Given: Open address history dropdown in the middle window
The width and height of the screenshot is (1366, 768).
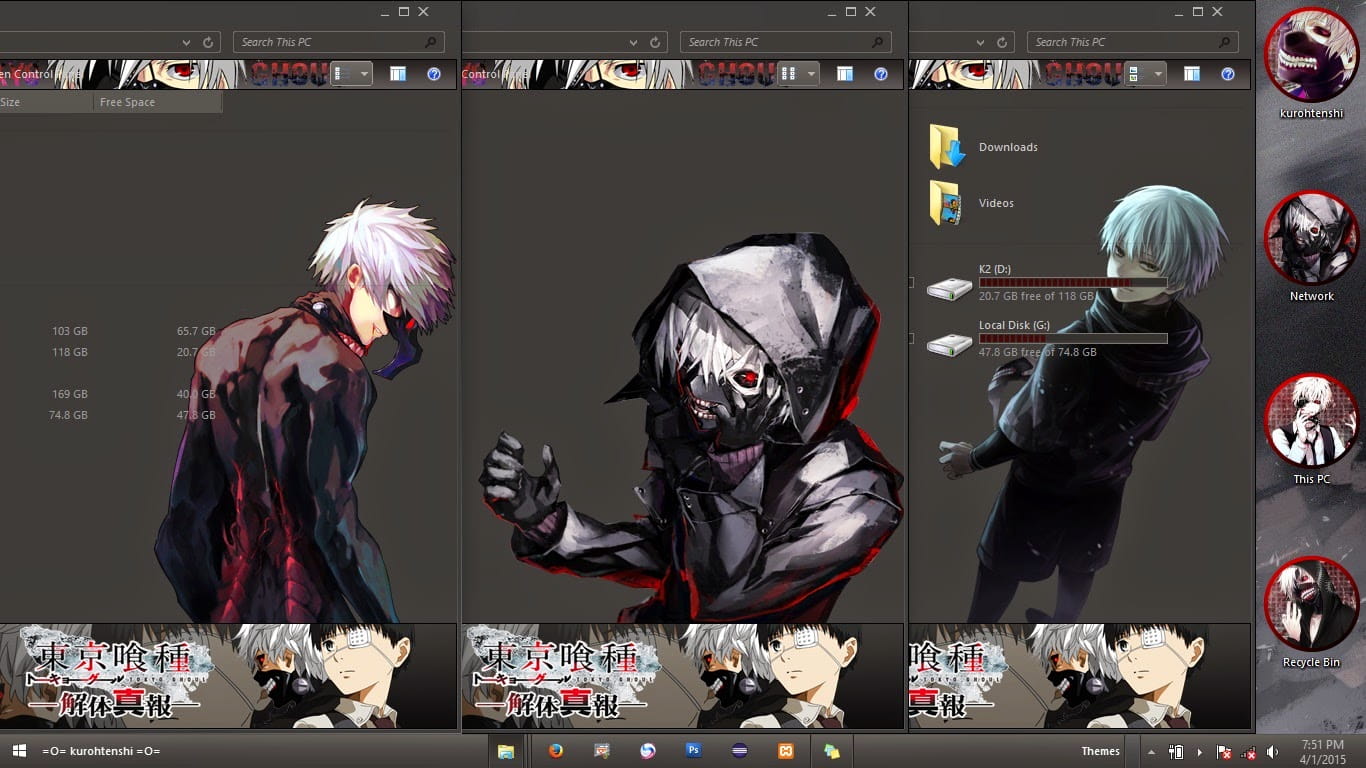Looking at the screenshot, I should [633, 42].
